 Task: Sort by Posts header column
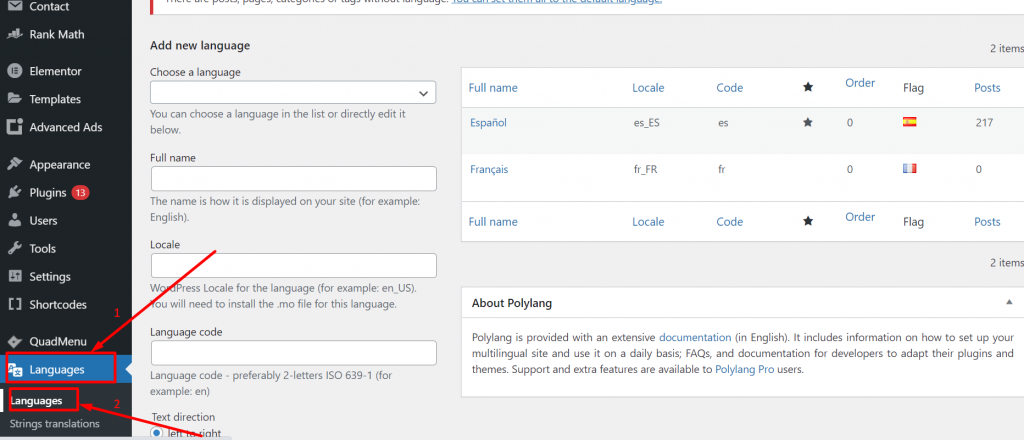pyautogui.click(x=987, y=87)
